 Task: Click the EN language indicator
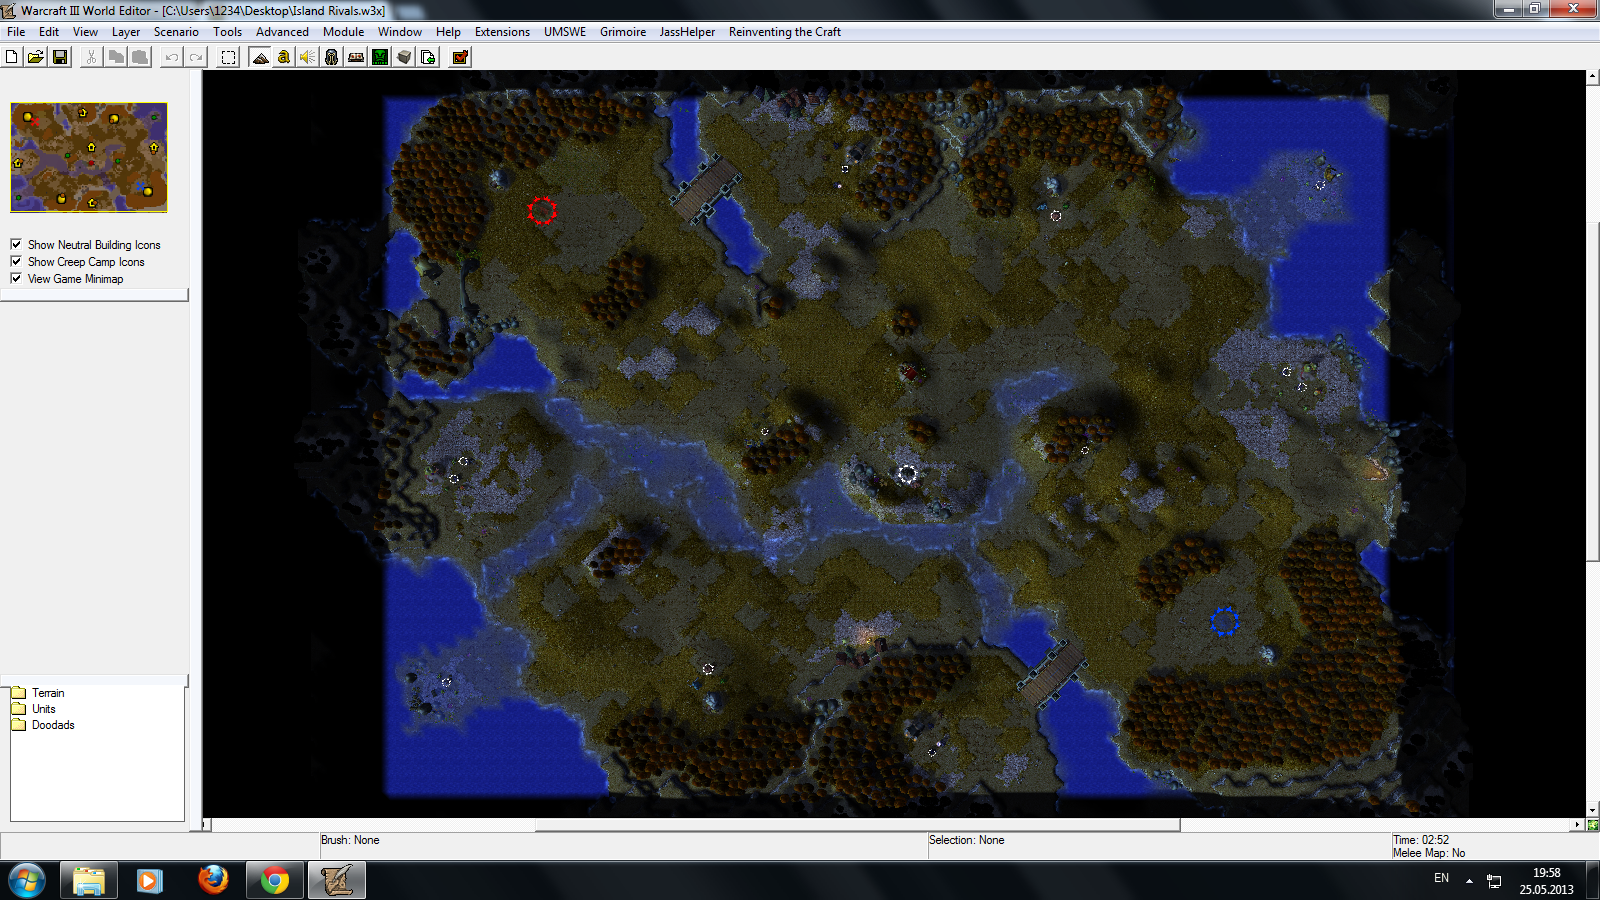click(x=1441, y=878)
